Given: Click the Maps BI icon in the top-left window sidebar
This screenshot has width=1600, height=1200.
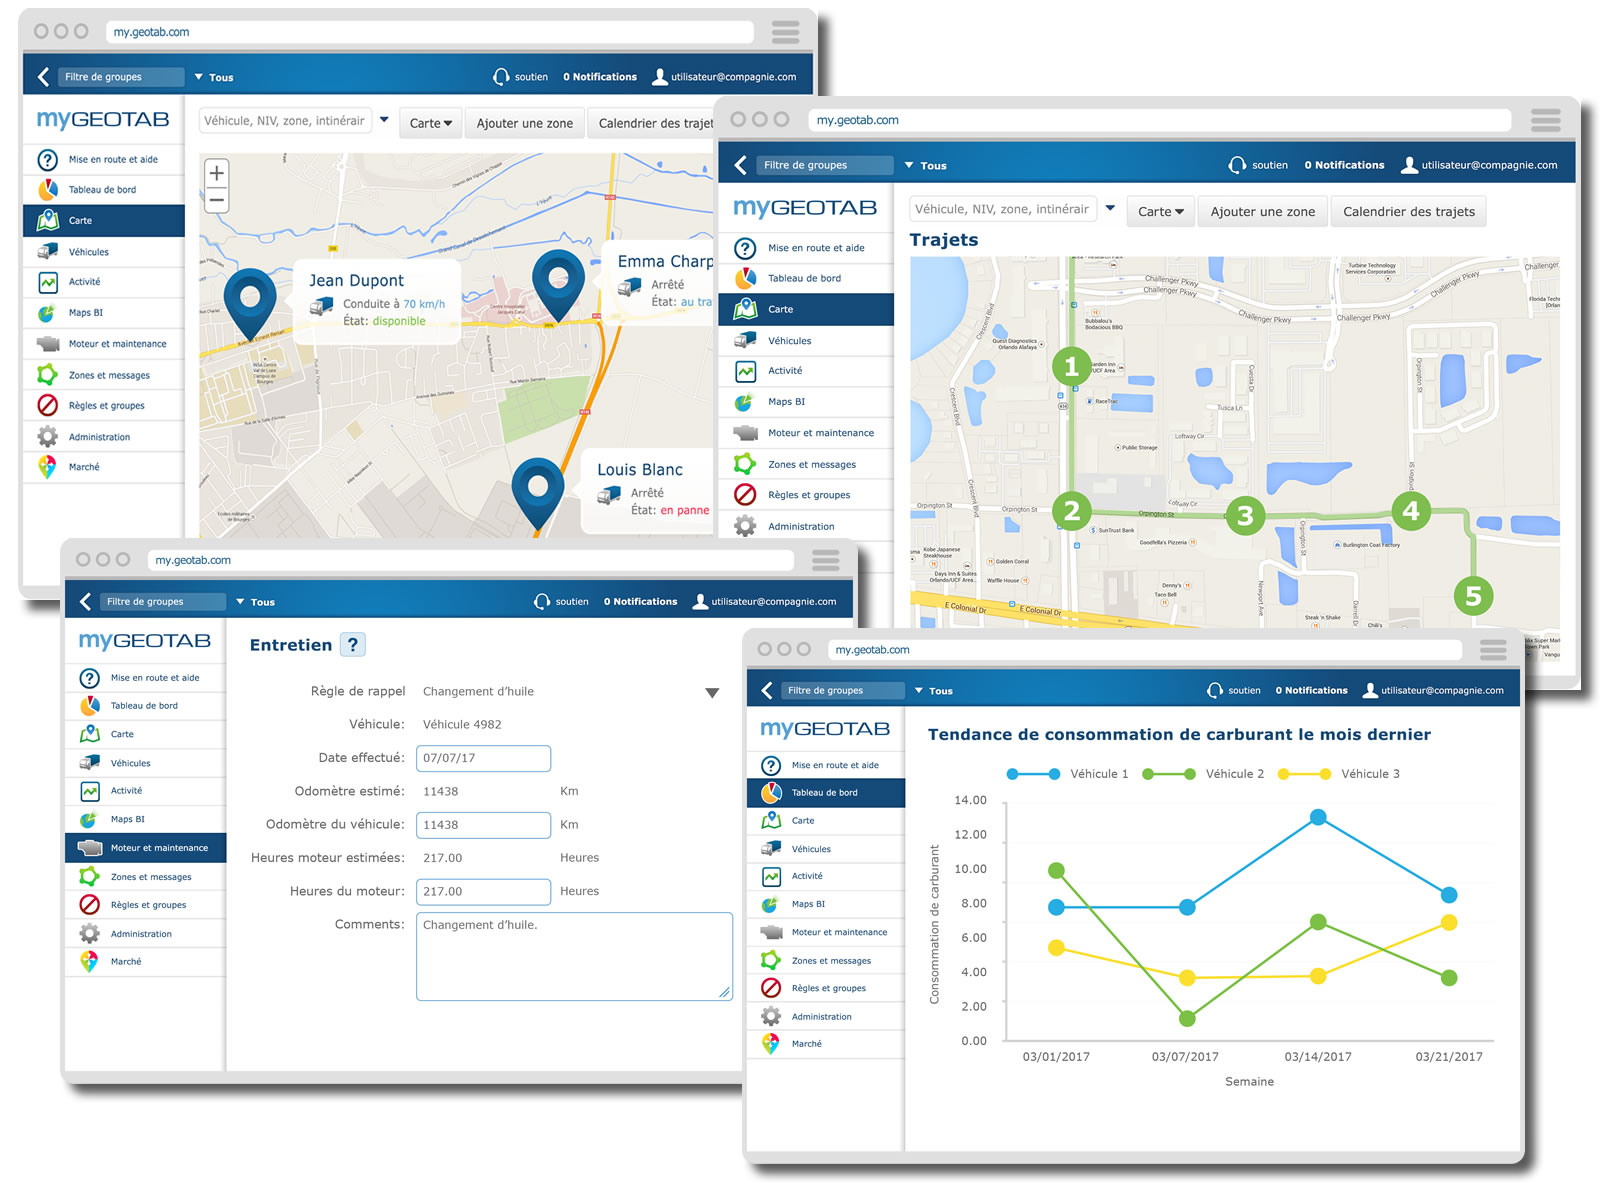Looking at the screenshot, I should [x=48, y=313].
